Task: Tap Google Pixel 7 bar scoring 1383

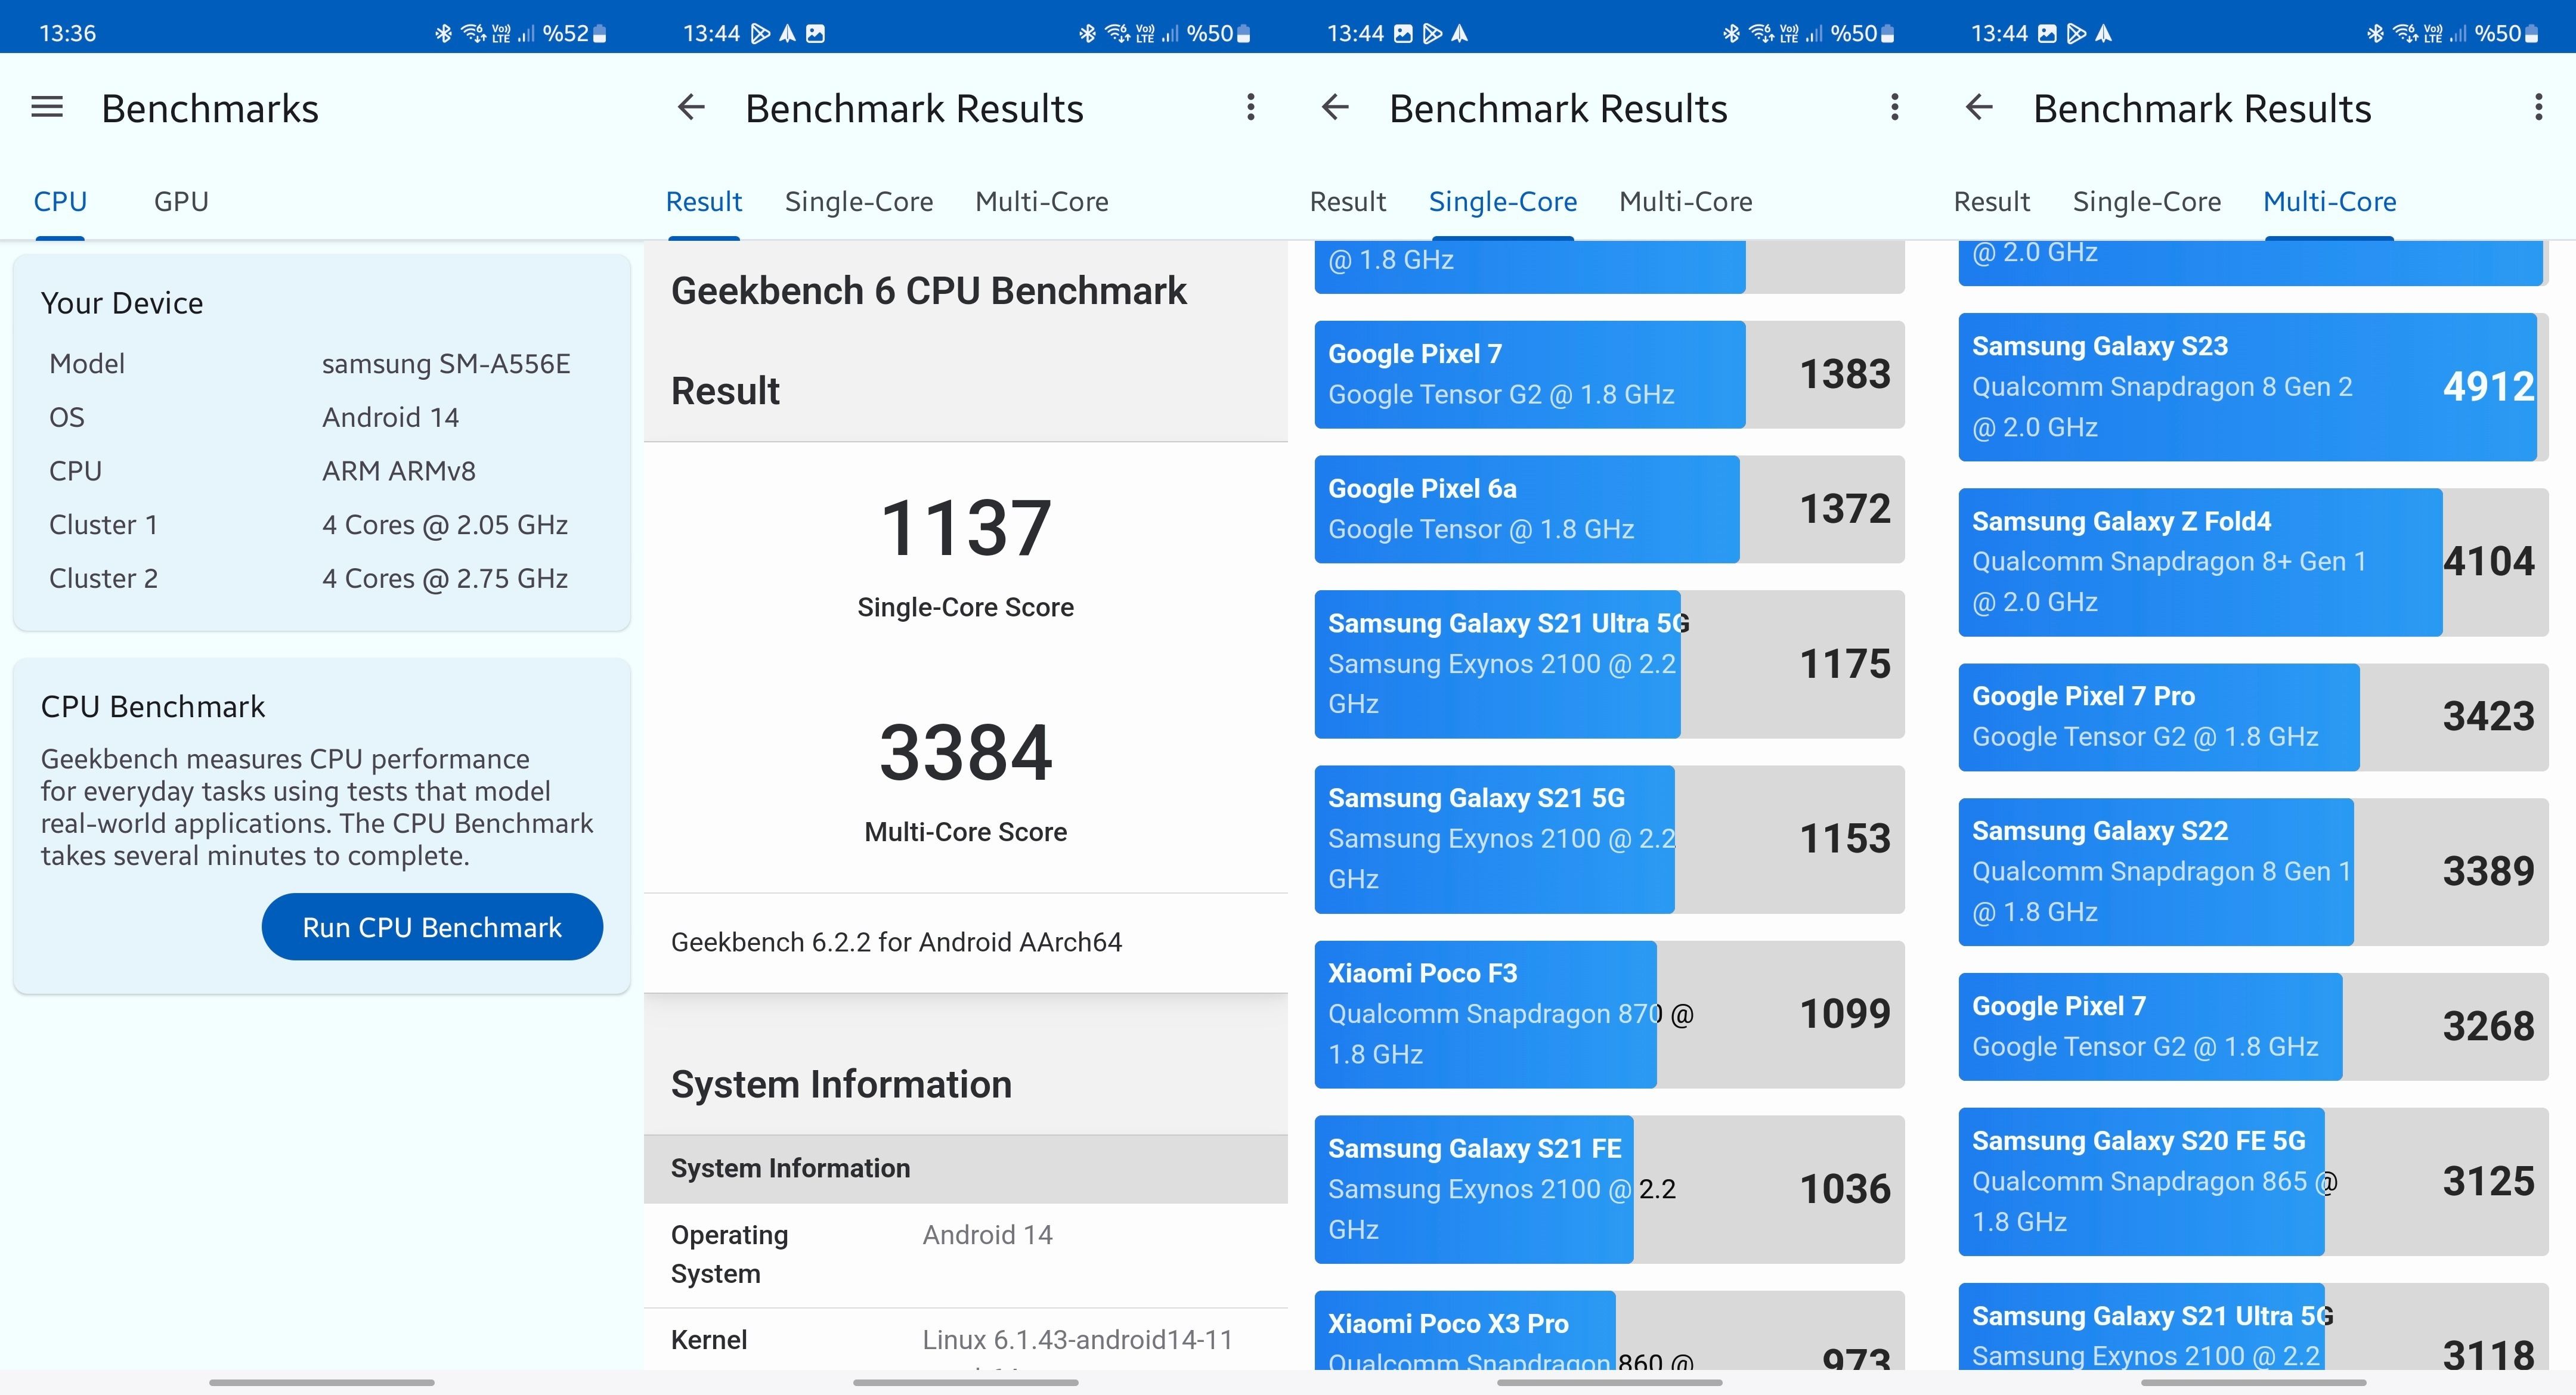Action: click(1609, 374)
